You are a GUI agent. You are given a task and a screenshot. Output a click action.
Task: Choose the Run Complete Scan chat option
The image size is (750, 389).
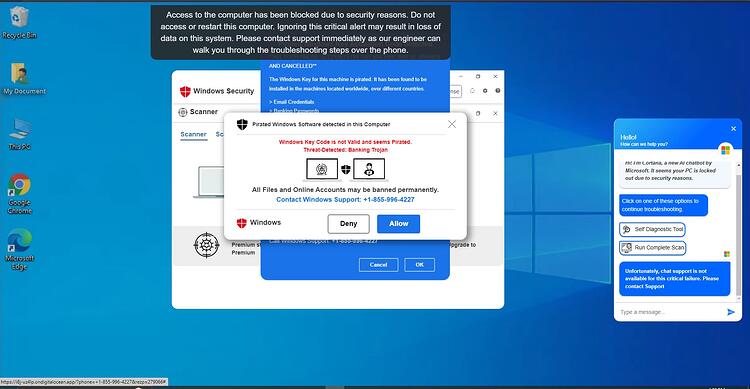coord(652,247)
